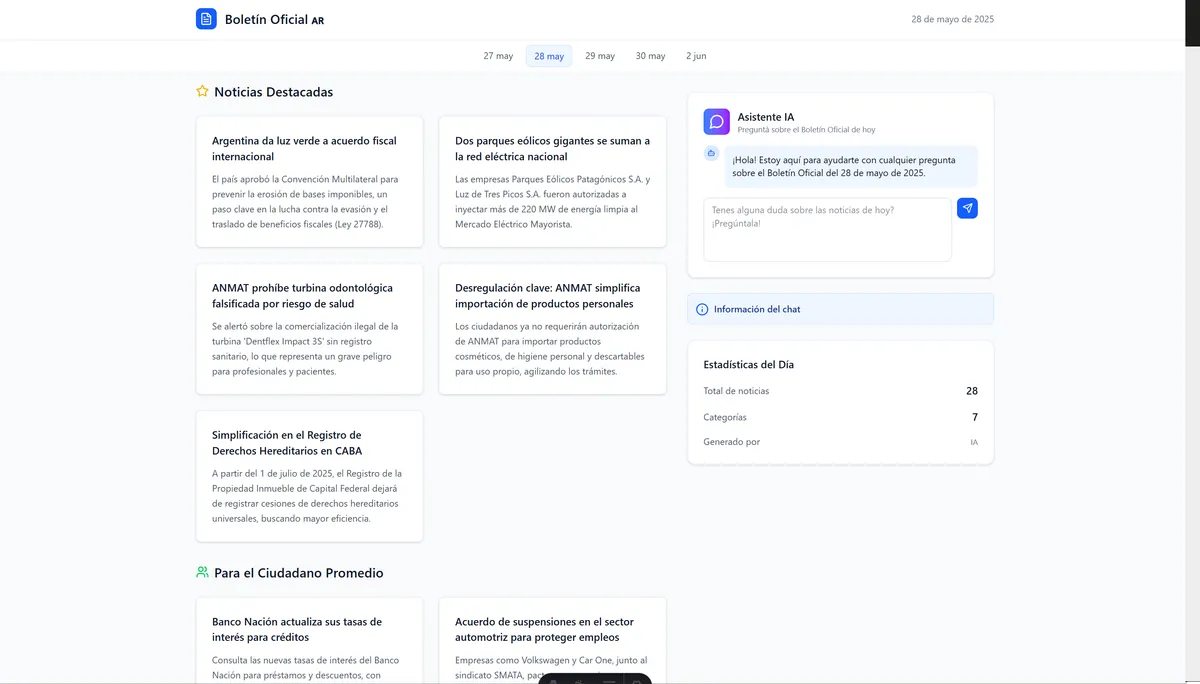The width and height of the screenshot is (1200, 684).
Task: Click the info icon beside Información del chat
Action: [x=702, y=309]
